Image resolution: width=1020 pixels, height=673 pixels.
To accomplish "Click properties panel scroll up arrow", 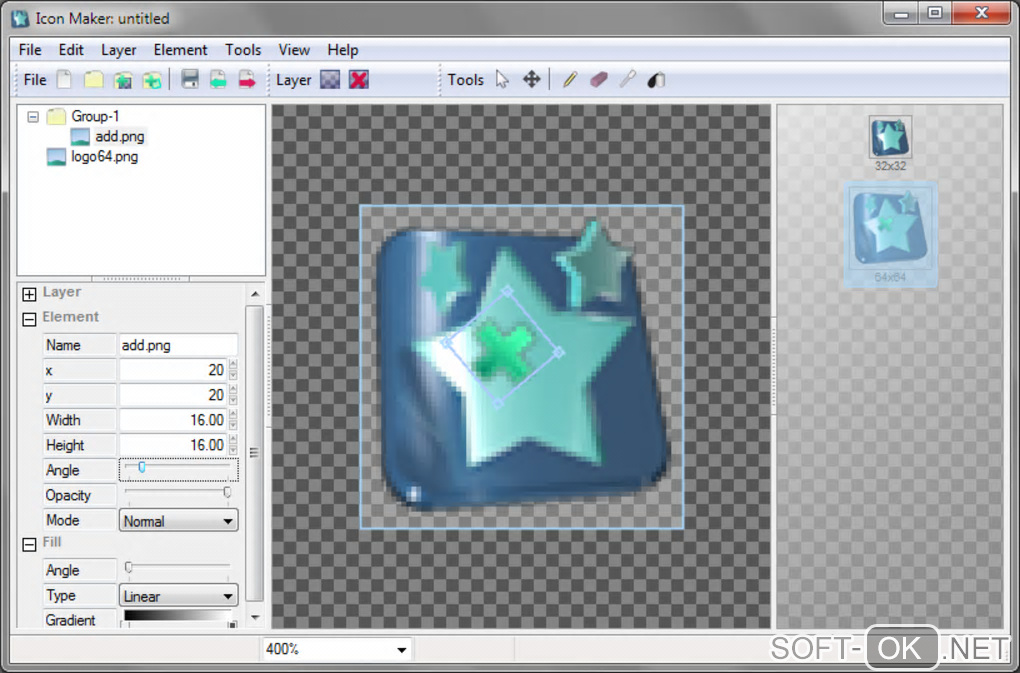I will [255, 295].
